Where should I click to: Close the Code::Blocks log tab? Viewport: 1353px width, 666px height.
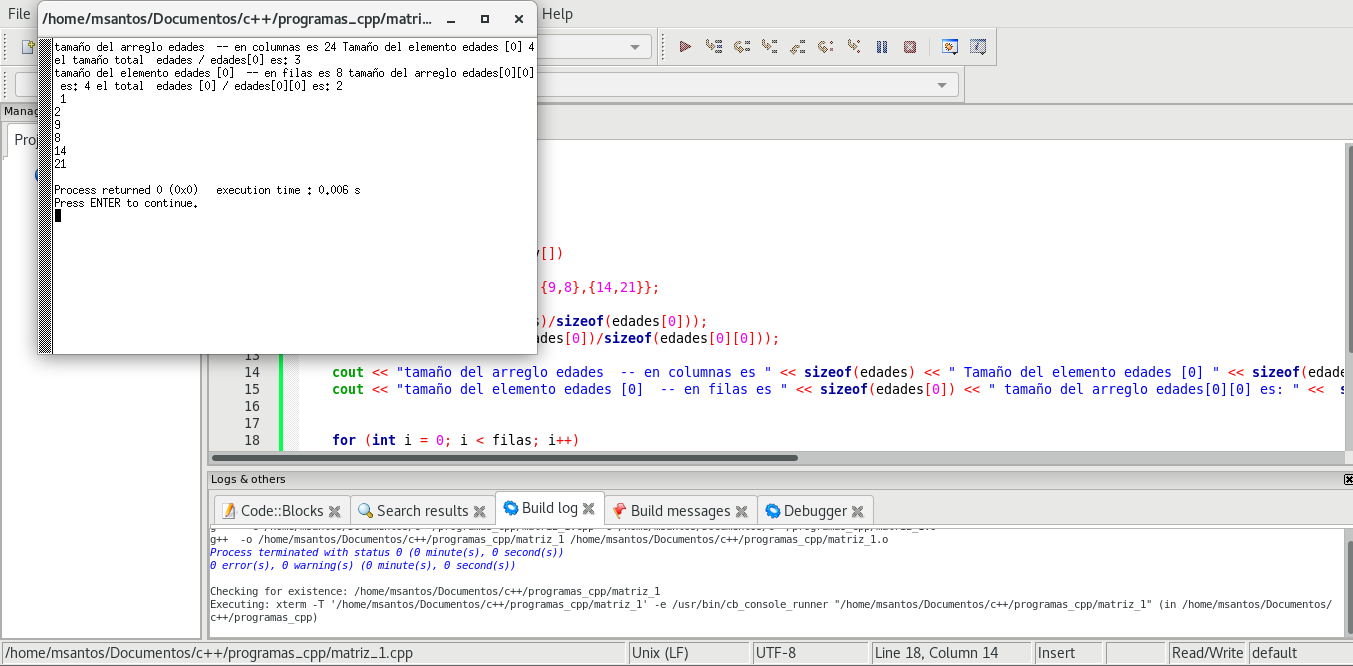[x=335, y=511]
